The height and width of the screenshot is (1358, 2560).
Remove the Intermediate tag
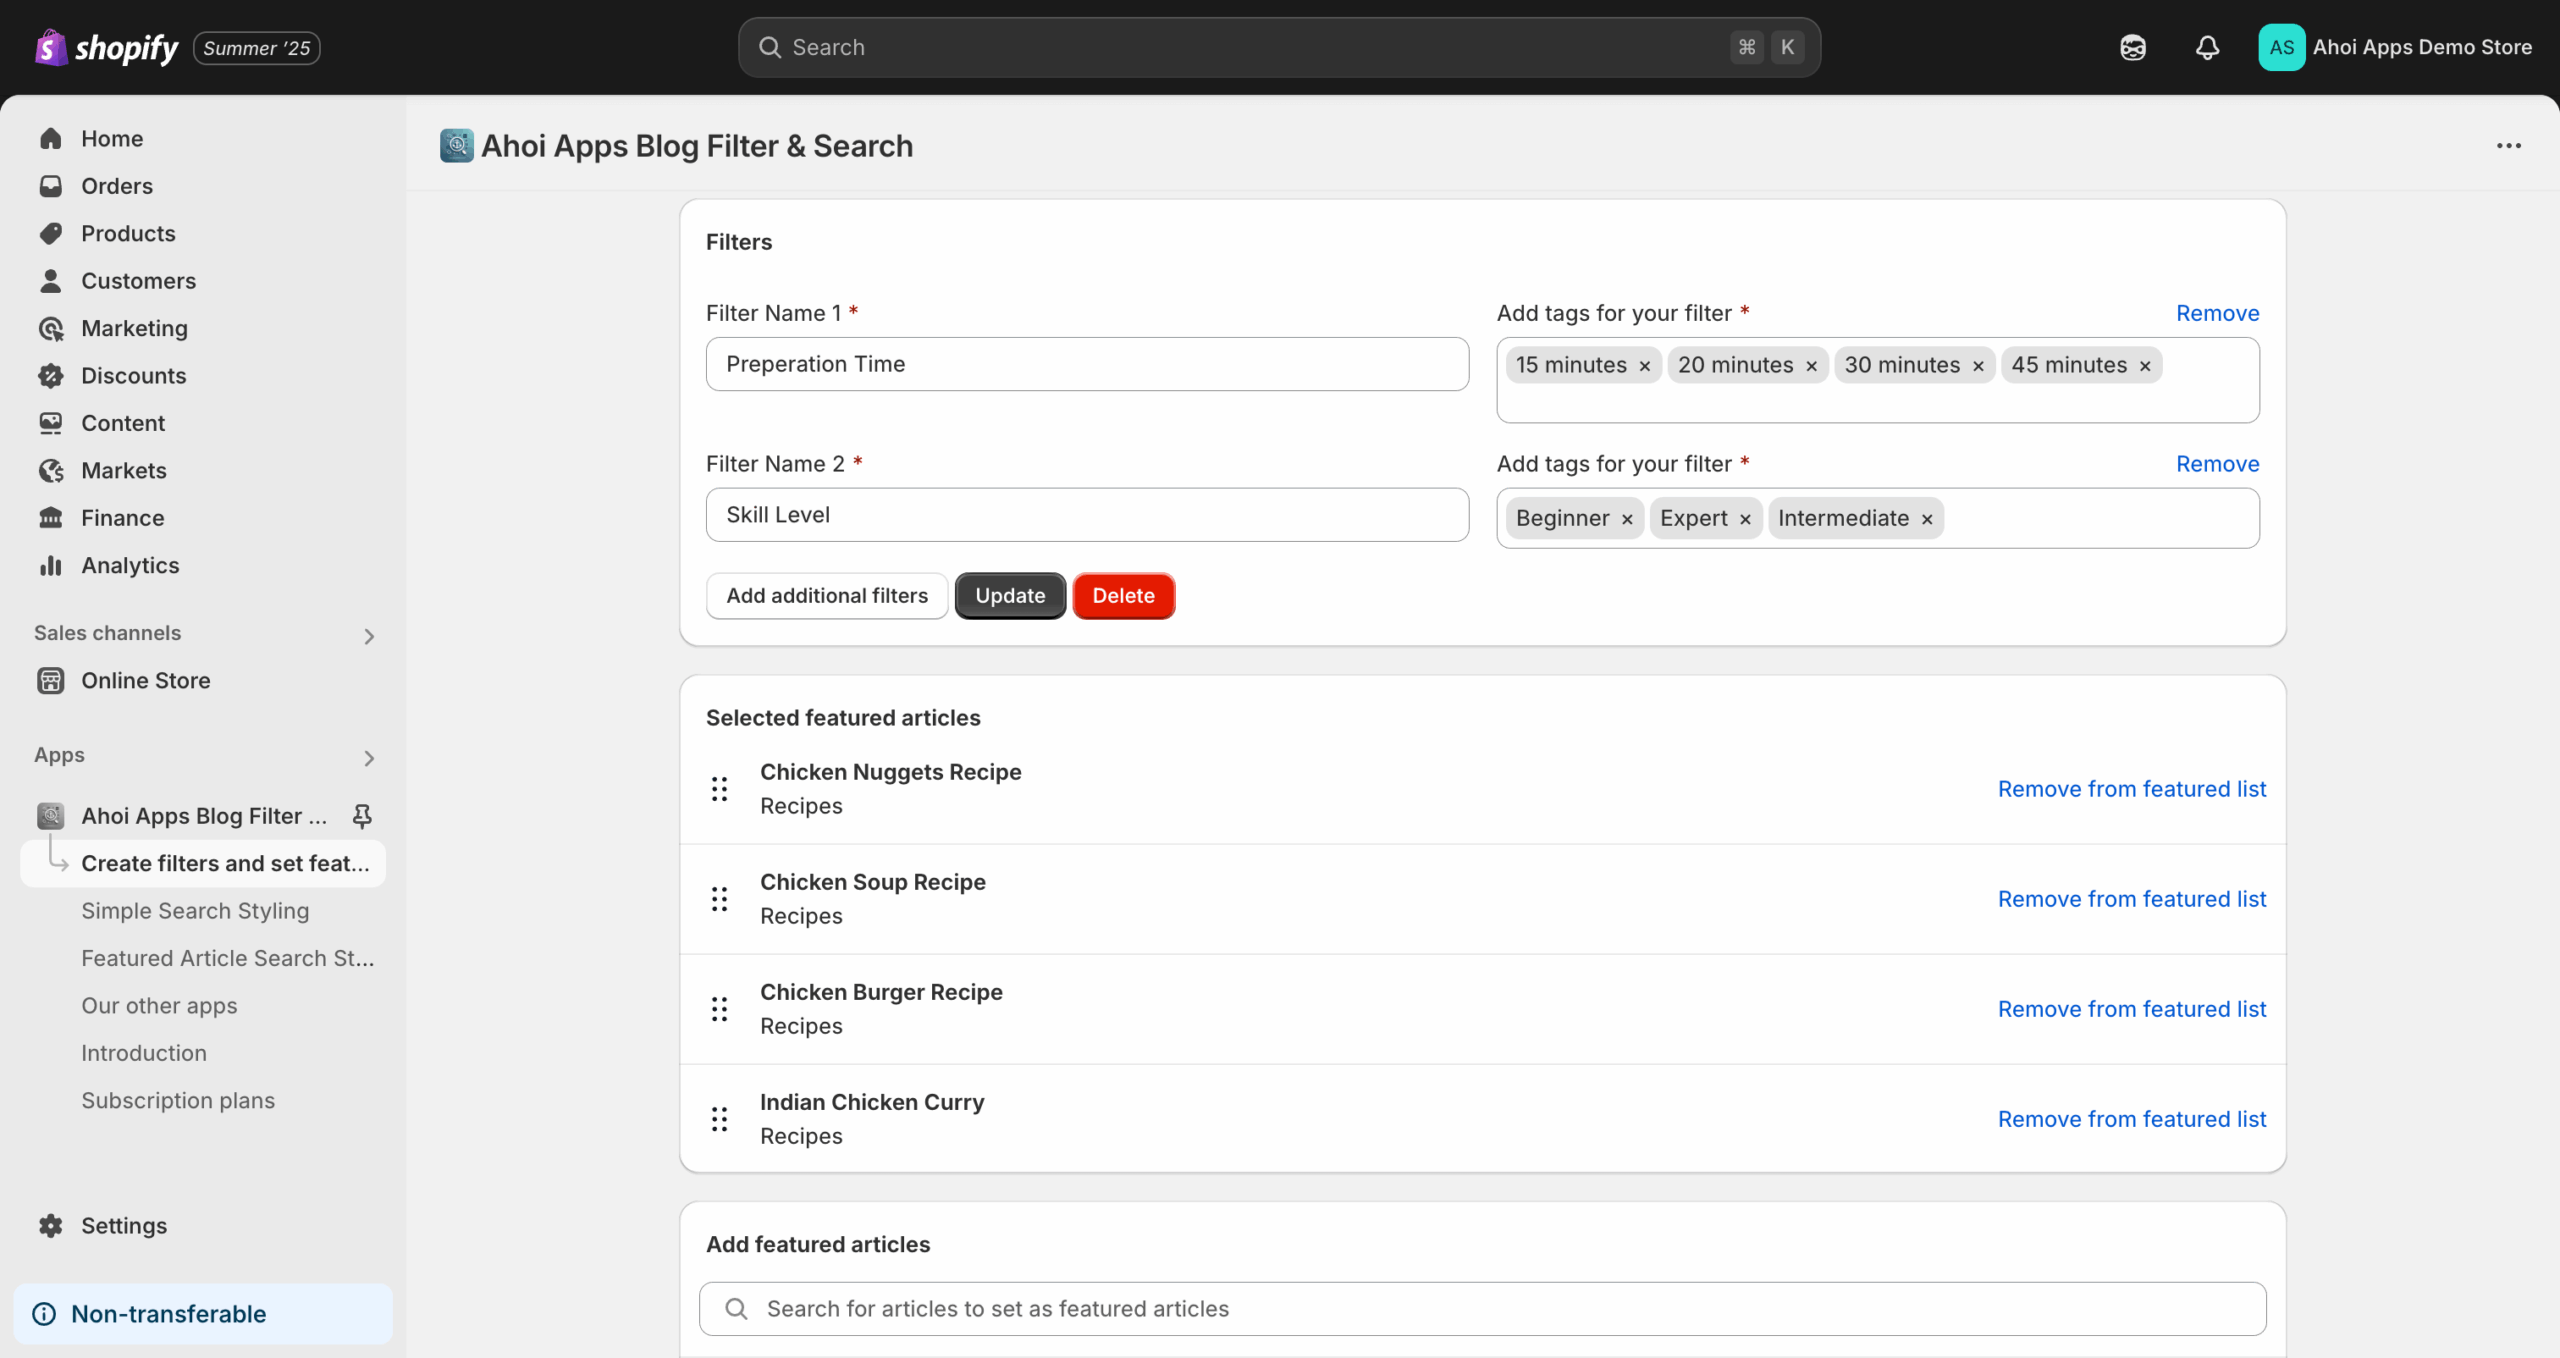pyautogui.click(x=1927, y=519)
